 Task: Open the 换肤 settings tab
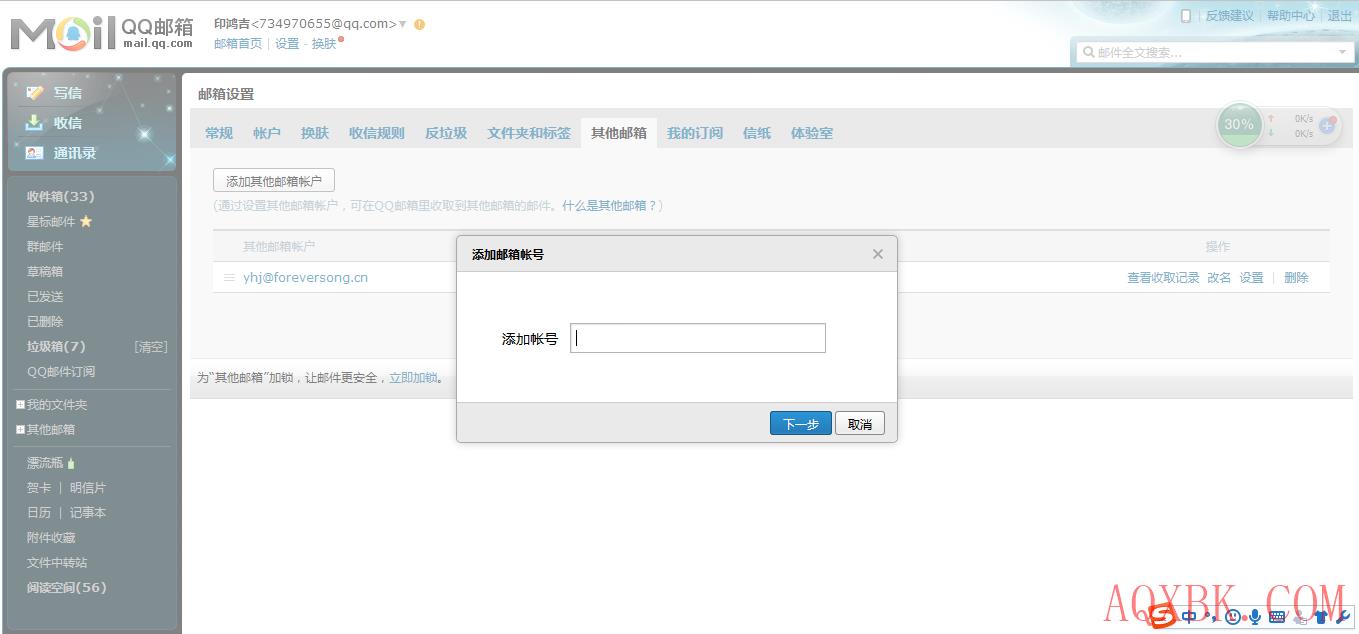click(315, 133)
